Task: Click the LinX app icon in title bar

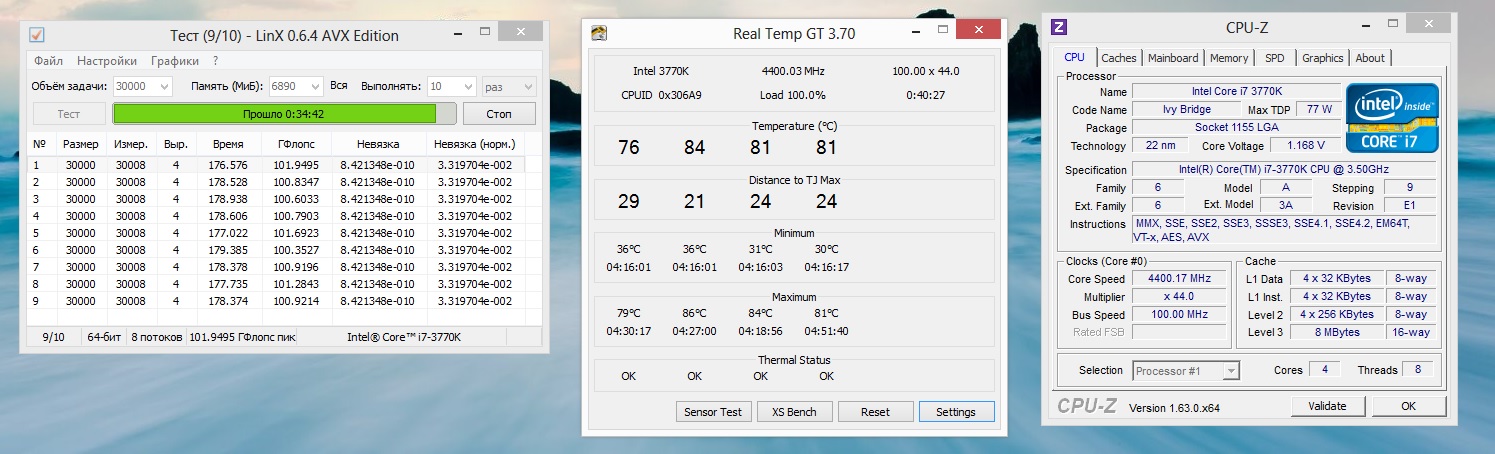Action: point(37,35)
